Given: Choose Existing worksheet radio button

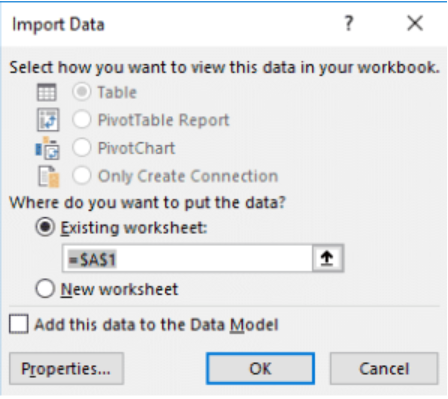Looking at the screenshot, I should pos(45,227).
